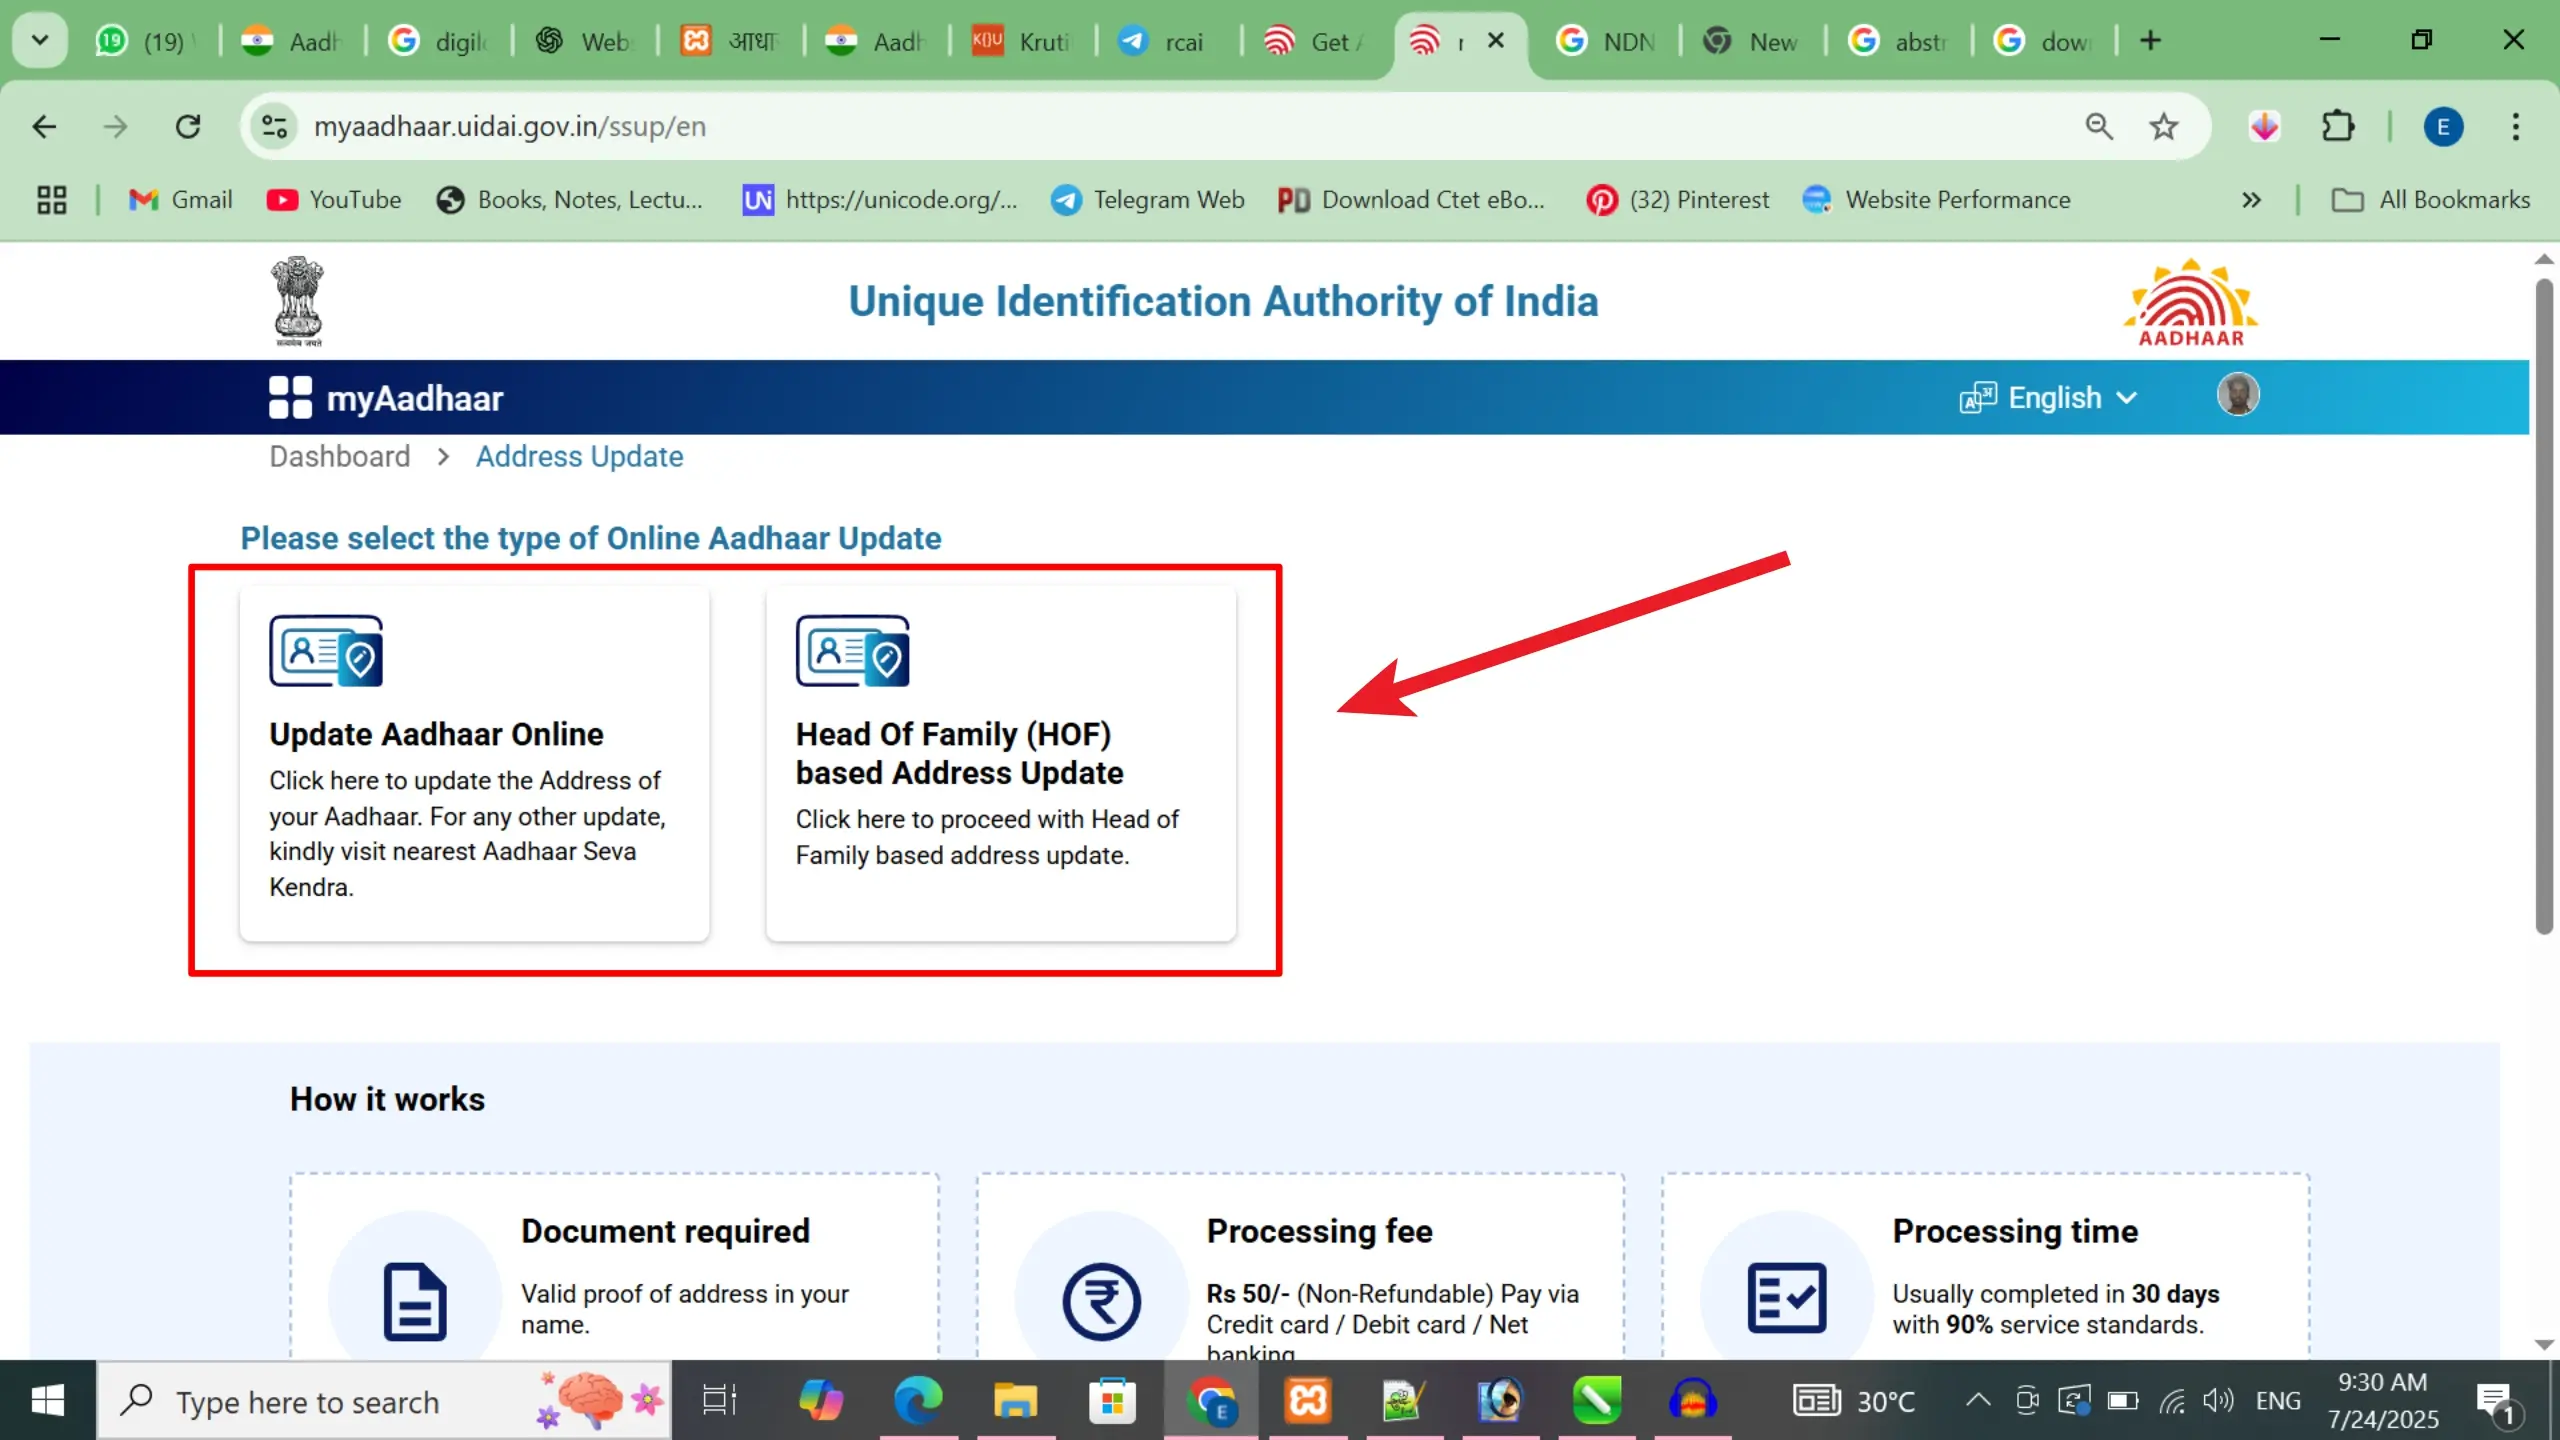Open a new tab with plus button
The image size is (2560, 1440).
pos(2150,41)
